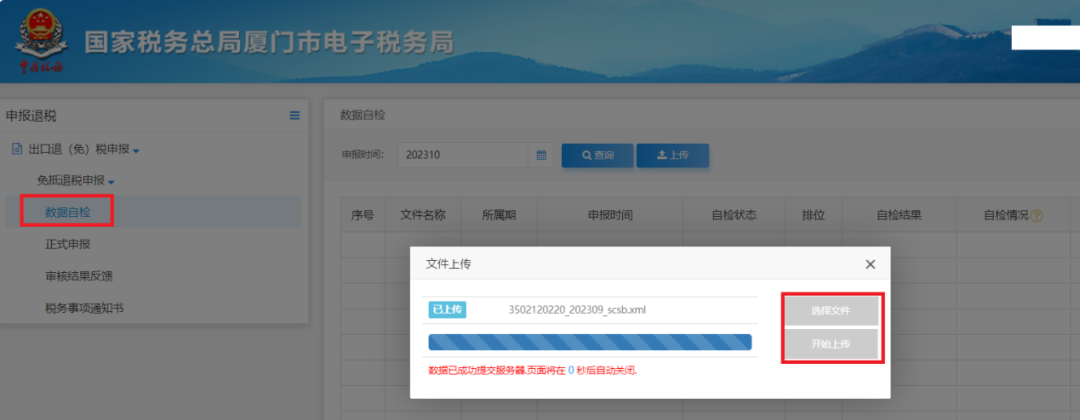Click the document icon beside 出口退（免）税申报
The image size is (1080, 420).
[17, 149]
